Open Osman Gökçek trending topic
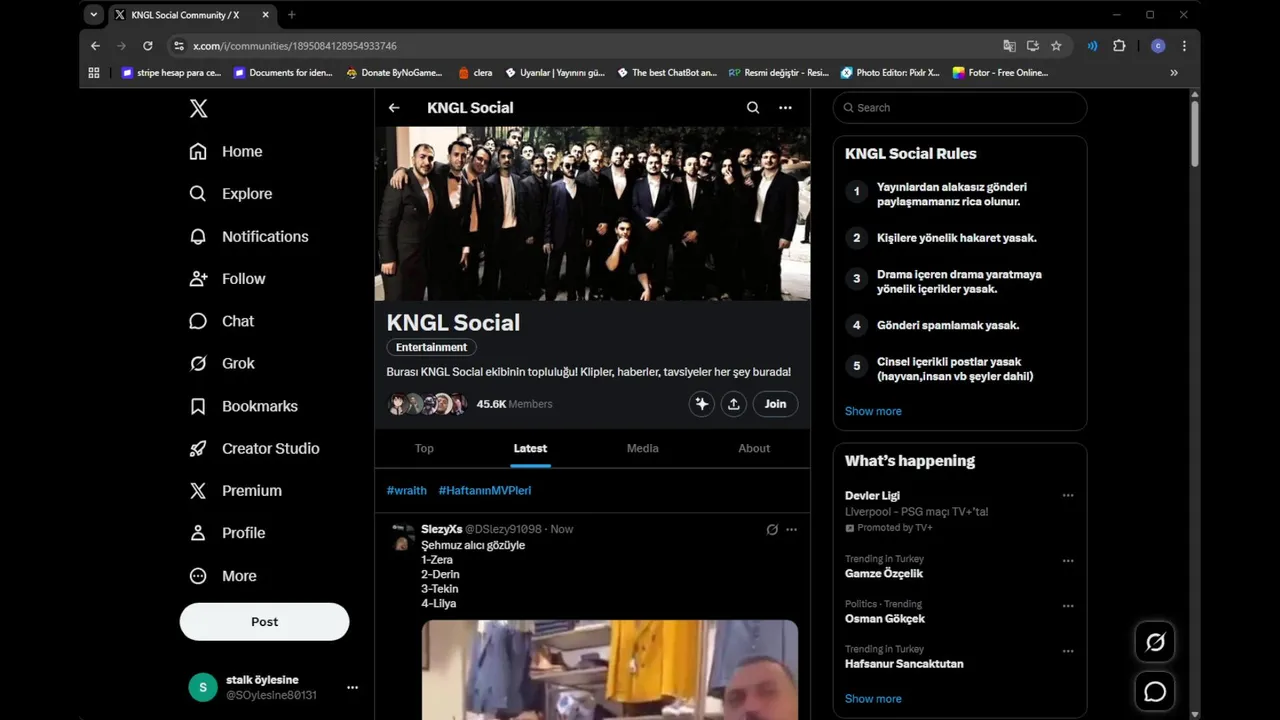This screenshot has width=1280, height=720. point(885,619)
